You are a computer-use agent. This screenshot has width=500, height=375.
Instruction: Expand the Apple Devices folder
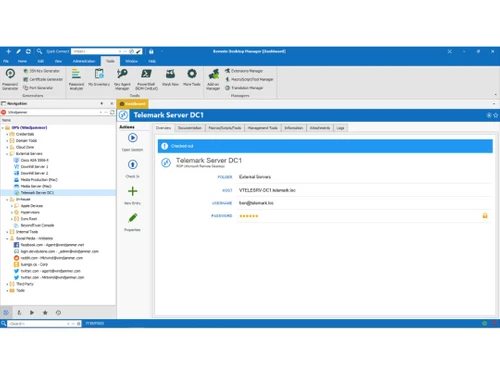(x=12, y=206)
